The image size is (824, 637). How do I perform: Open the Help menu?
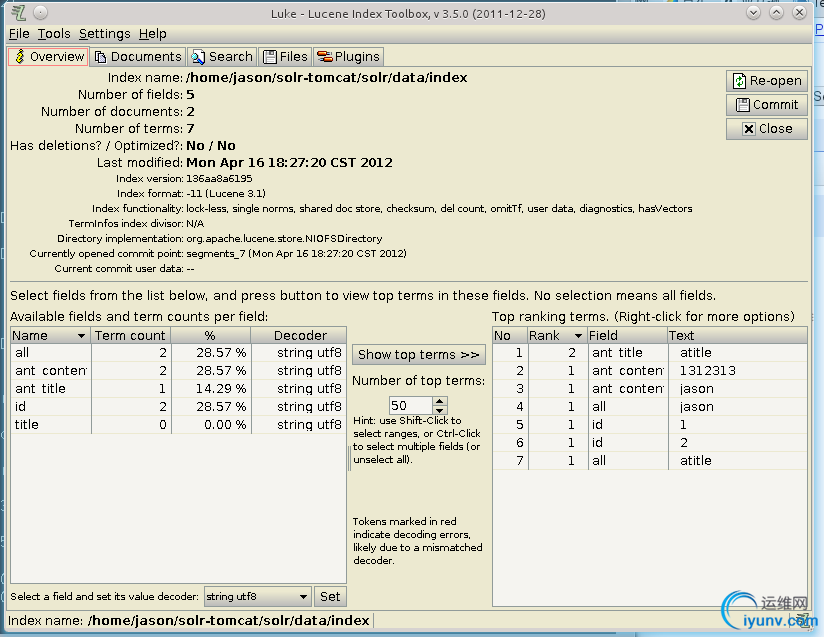153,34
